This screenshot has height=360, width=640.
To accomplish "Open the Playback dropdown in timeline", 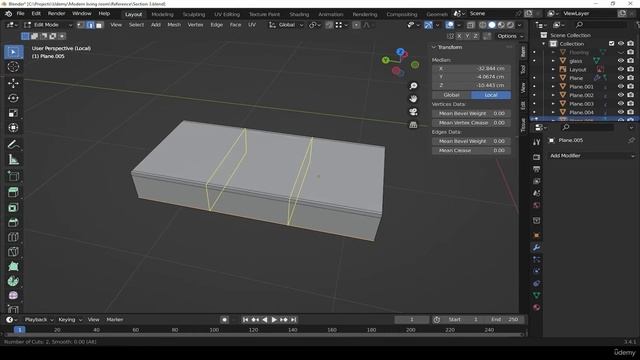I will click(x=38, y=320).
